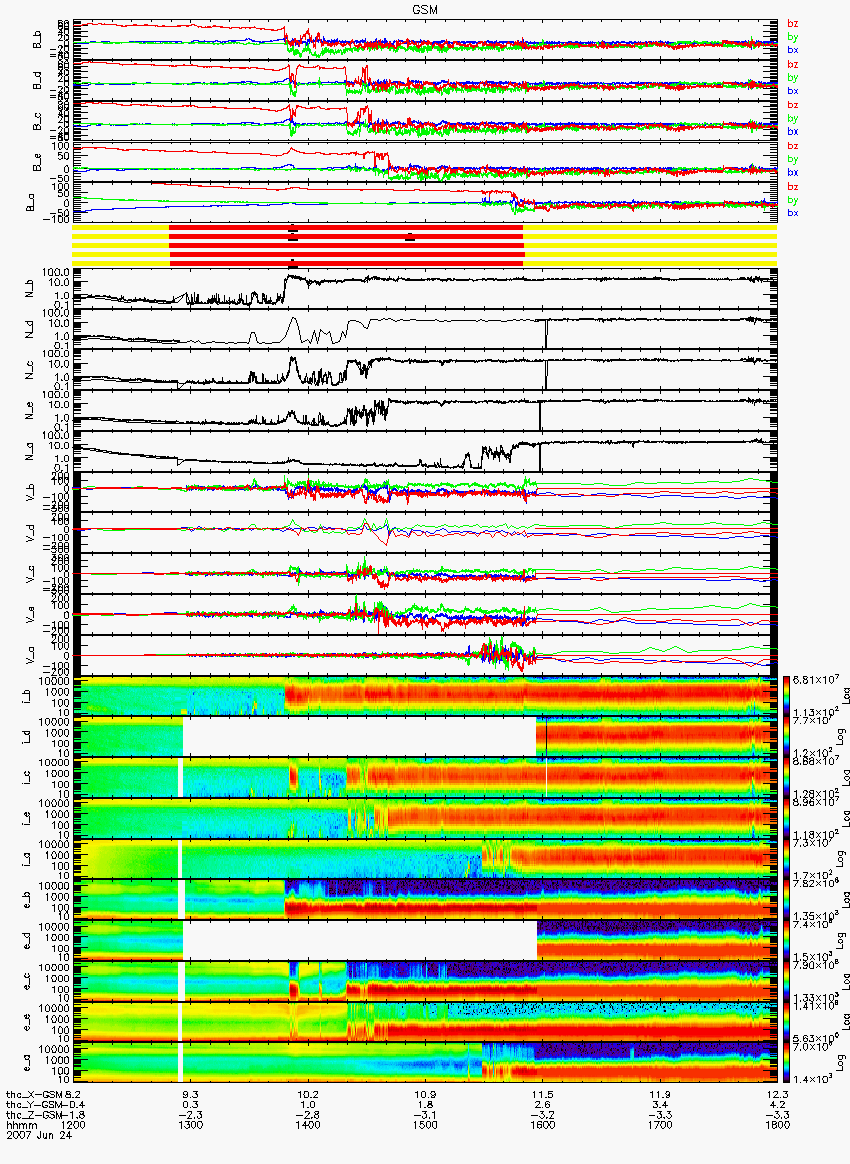
Task: Click the thc_X-GSM row label
Action: (x=34, y=1095)
